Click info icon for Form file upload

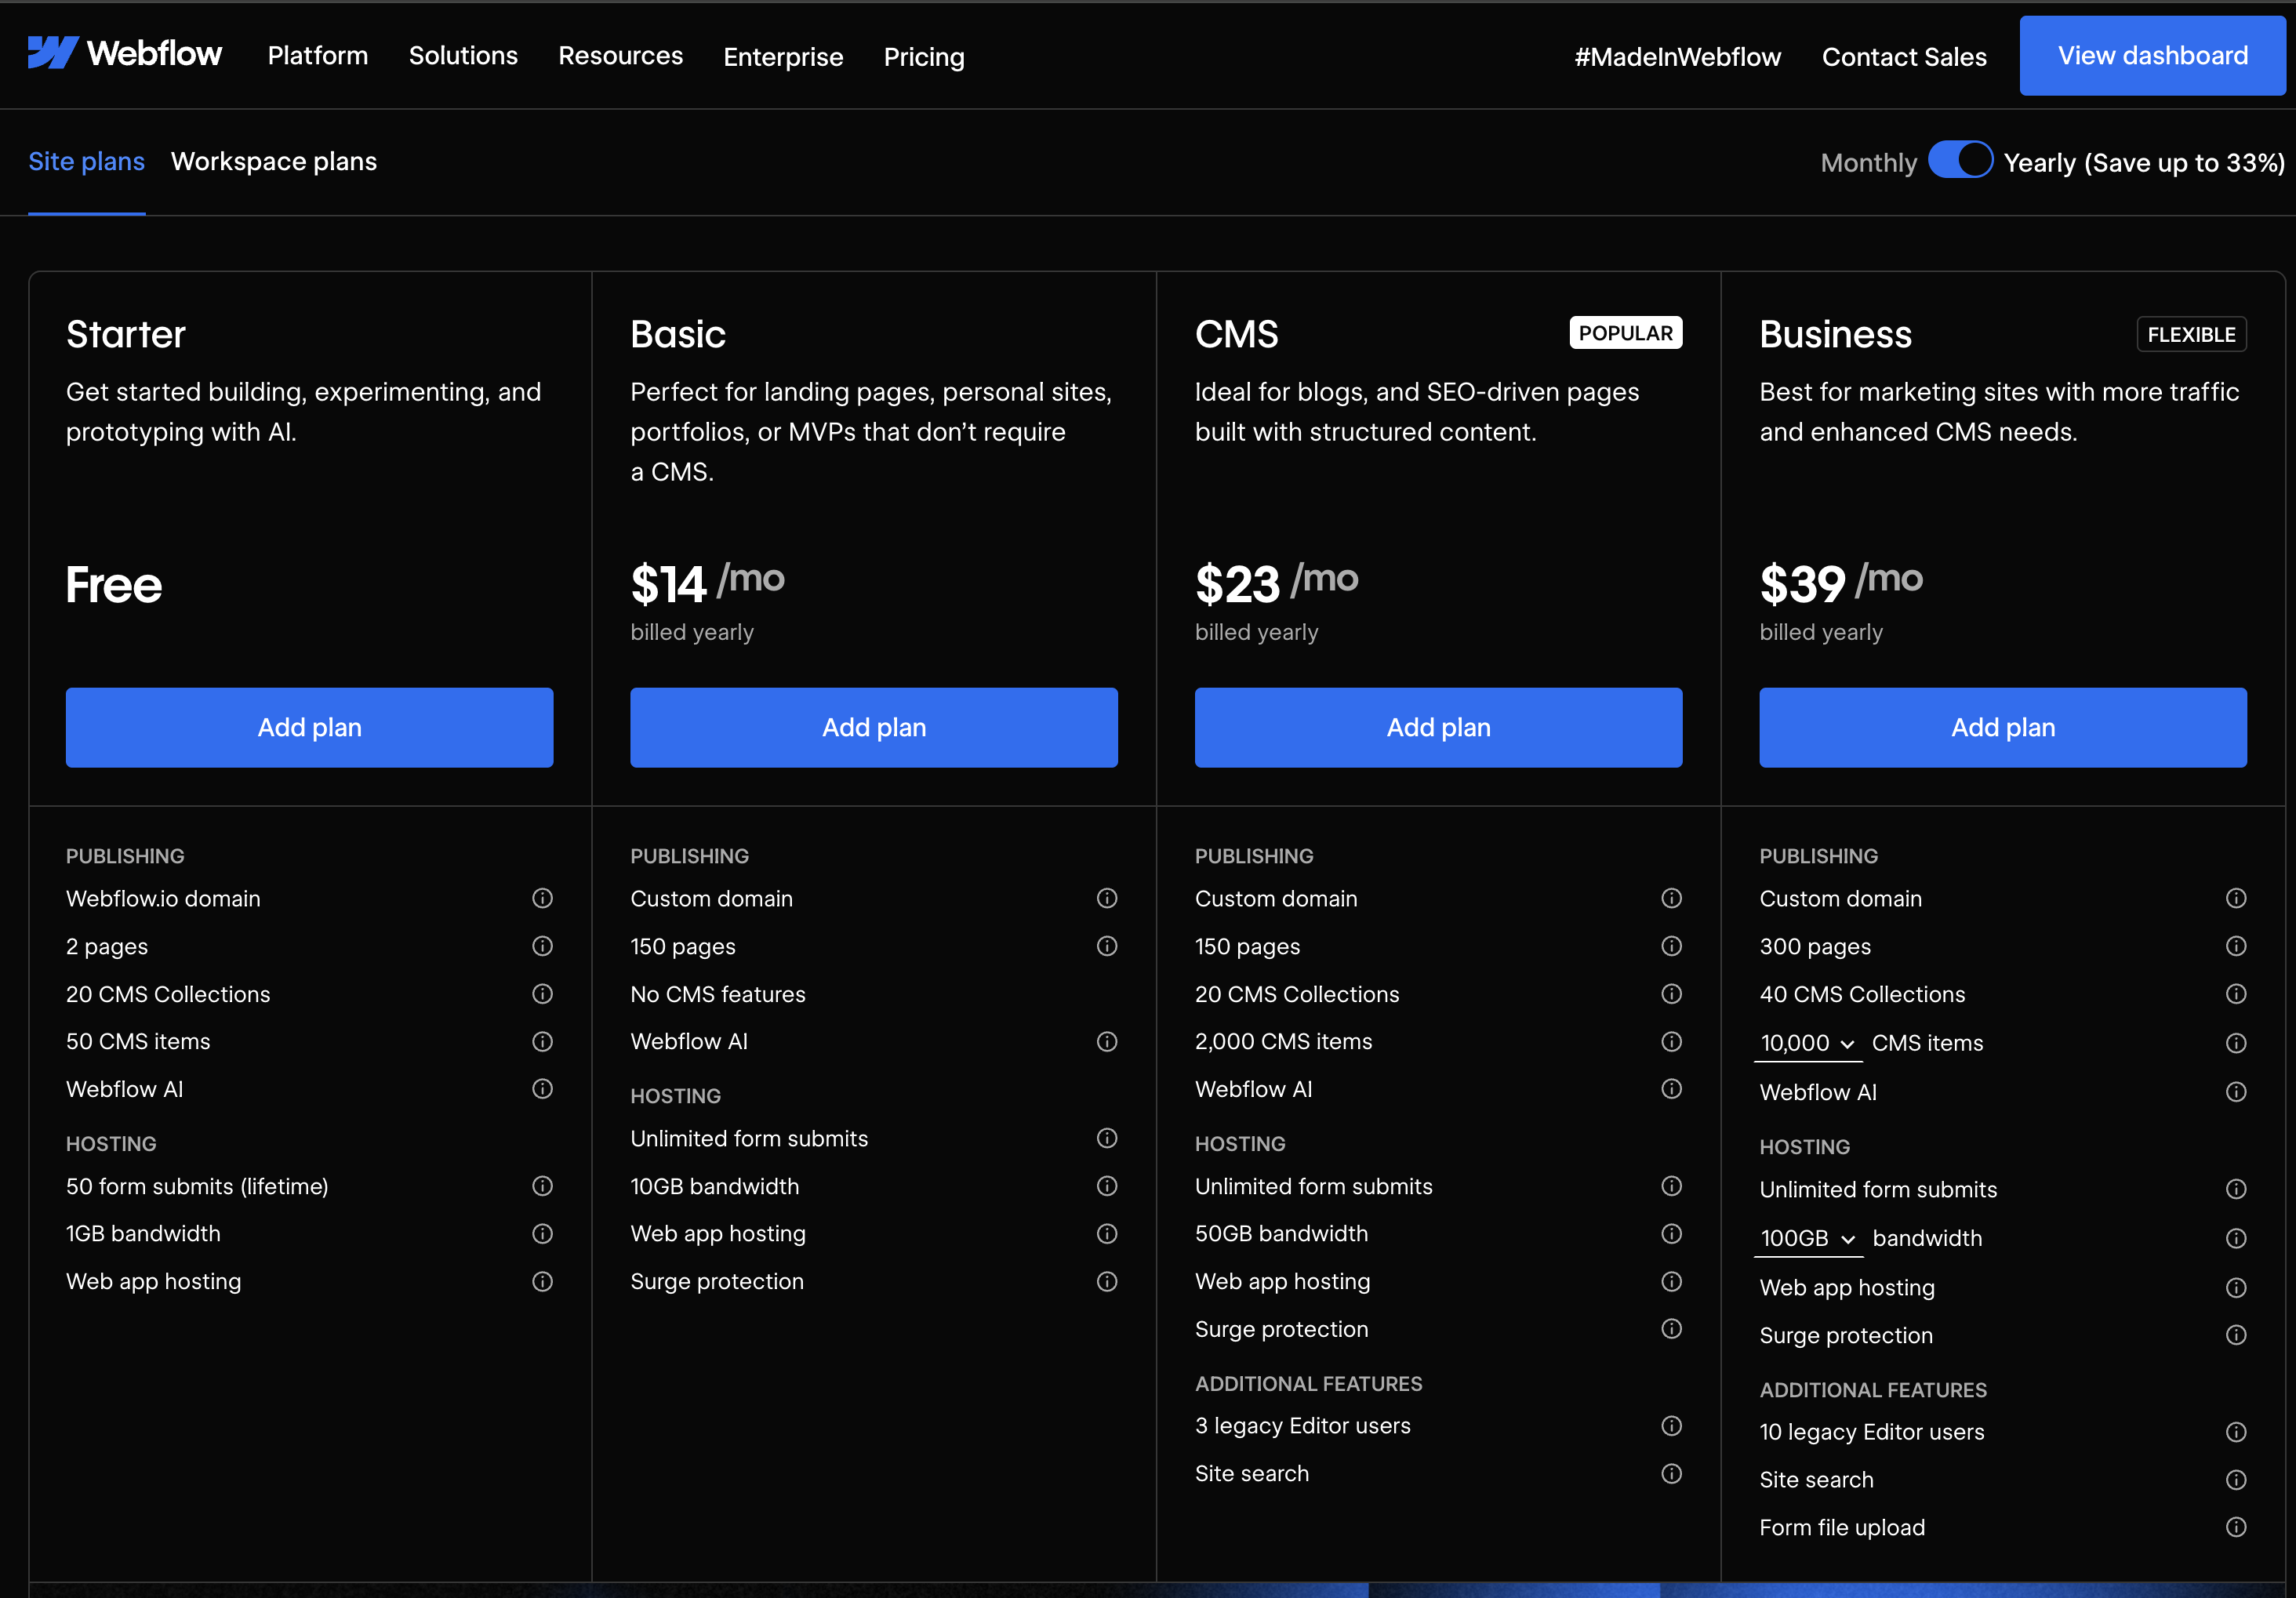pos(2236,1527)
